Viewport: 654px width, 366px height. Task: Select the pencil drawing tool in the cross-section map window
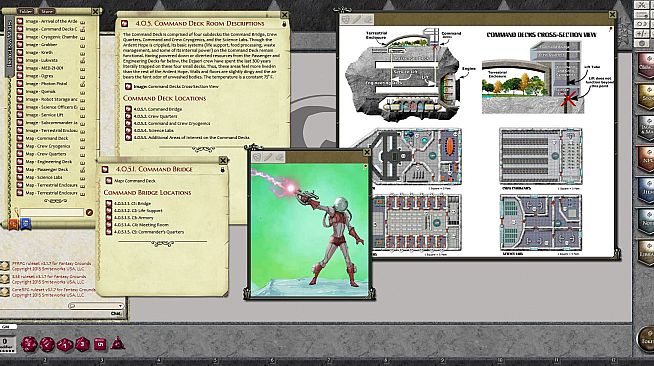357,19
